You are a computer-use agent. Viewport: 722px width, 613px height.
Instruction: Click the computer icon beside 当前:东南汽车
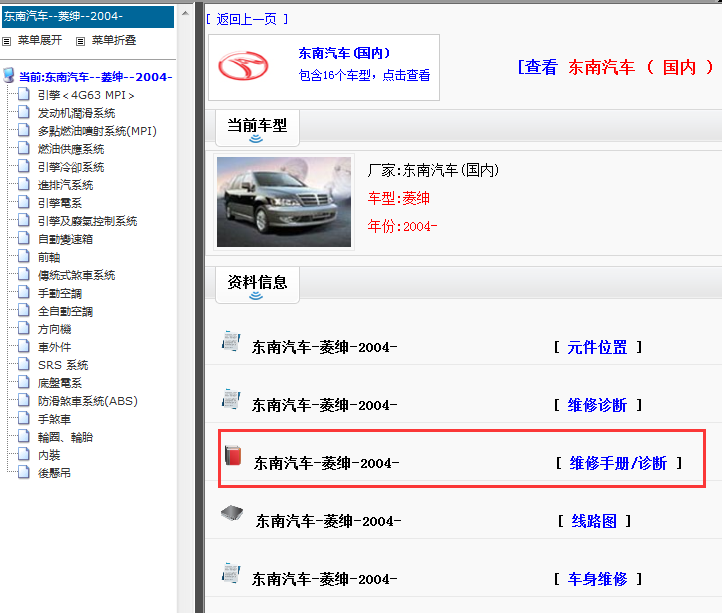(x=8, y=75)
